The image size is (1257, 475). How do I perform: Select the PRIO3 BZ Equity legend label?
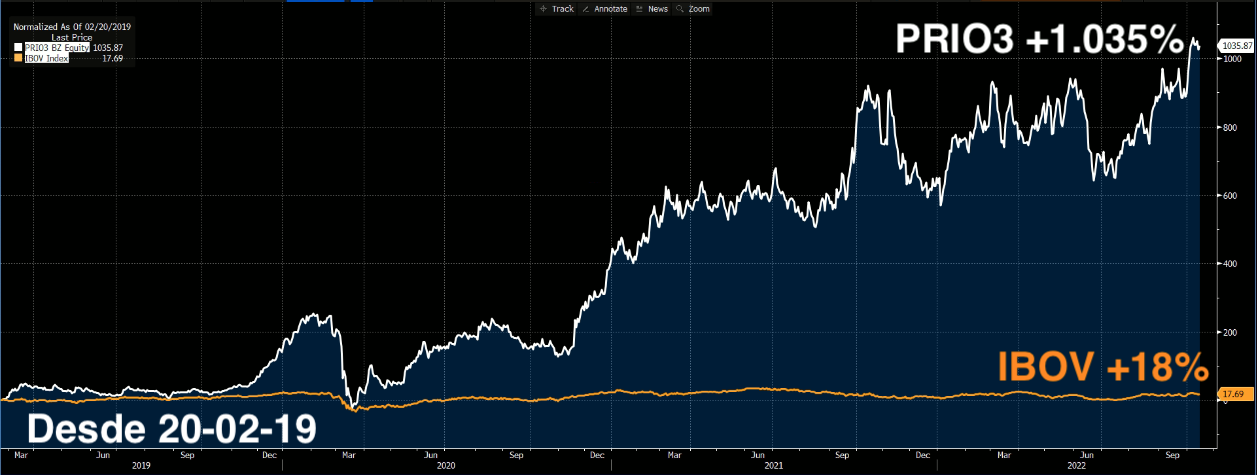58,47
